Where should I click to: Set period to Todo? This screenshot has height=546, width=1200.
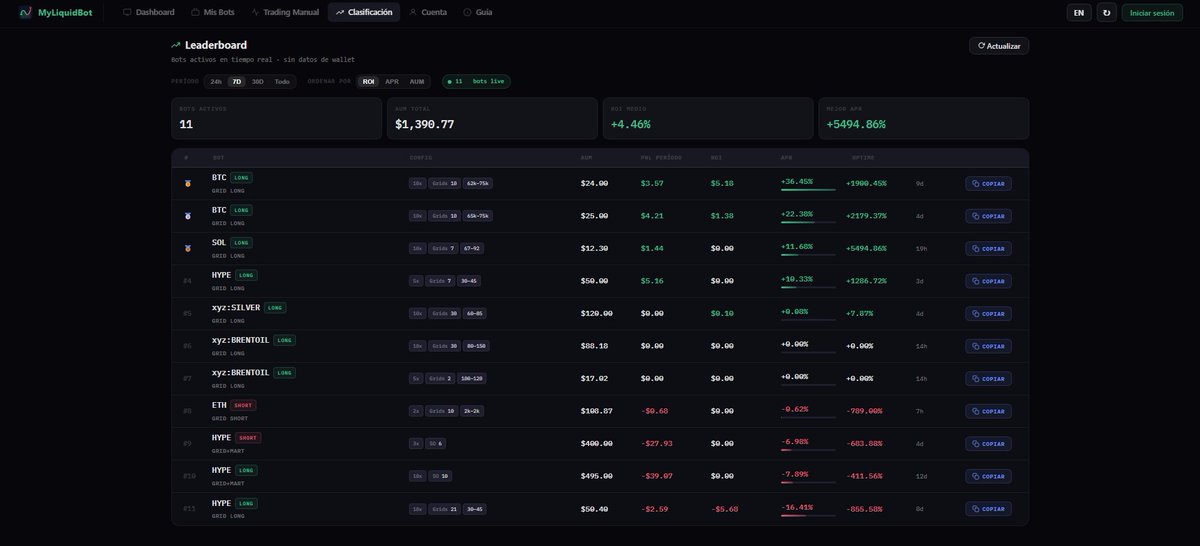click(x=282, y=82)
